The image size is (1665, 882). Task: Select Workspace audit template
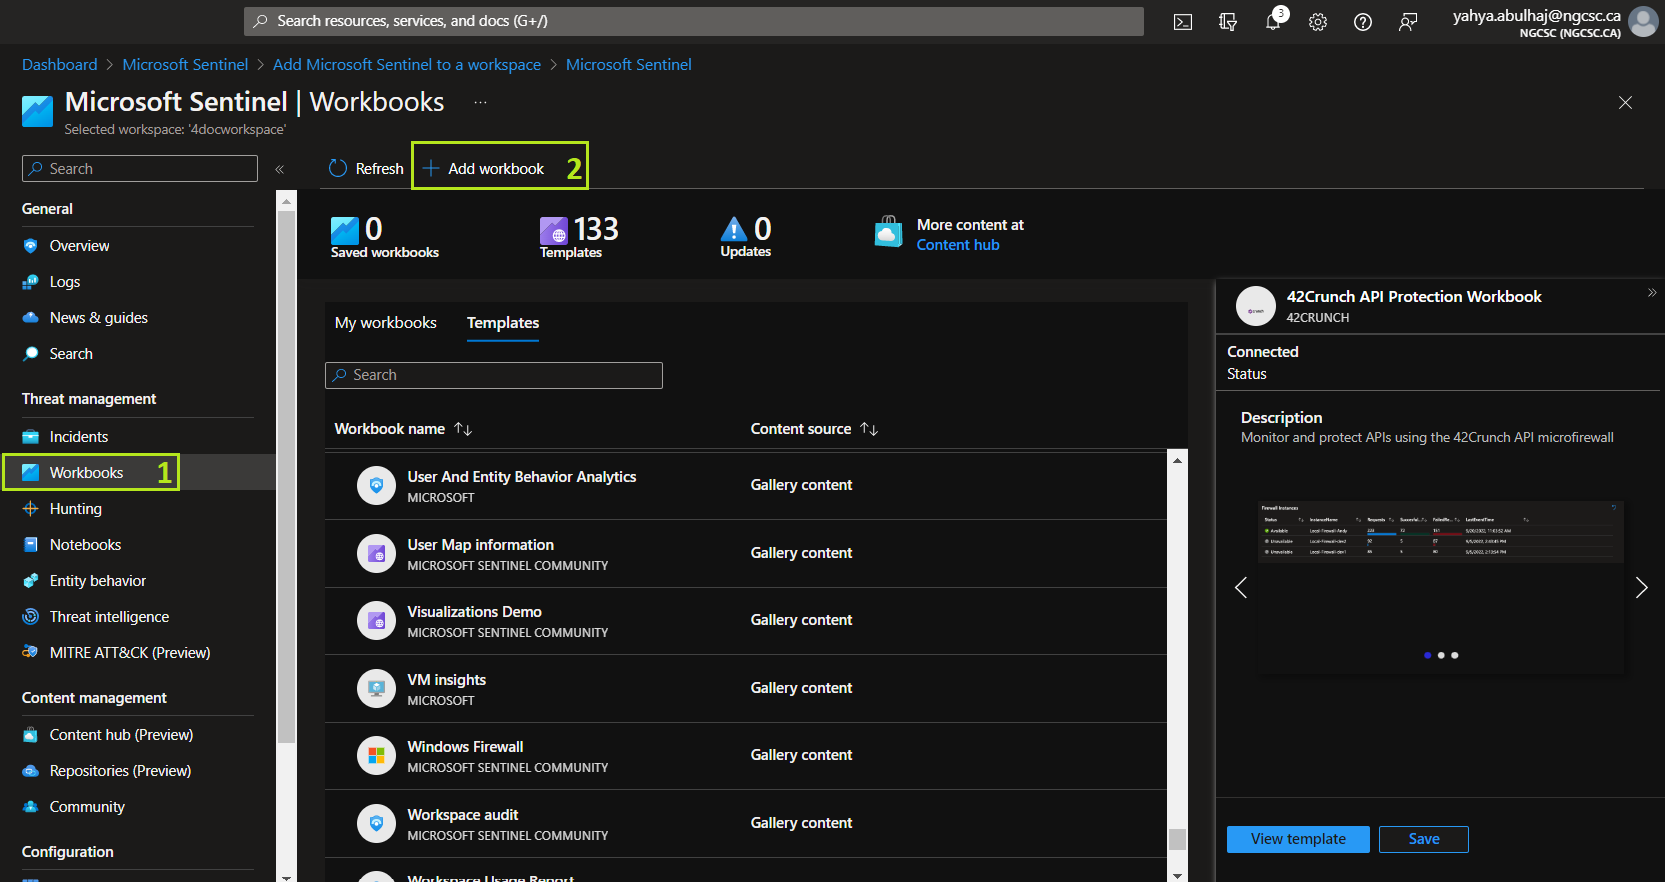click(x=746, y=824)
